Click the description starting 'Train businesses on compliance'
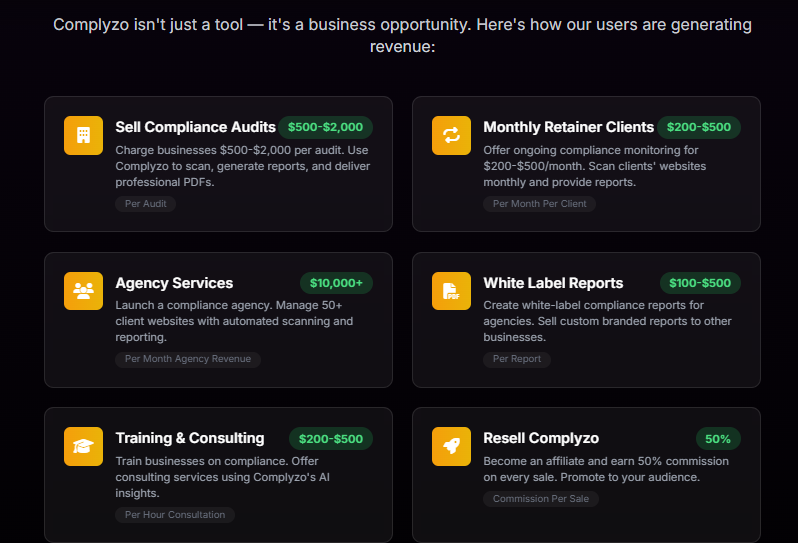Screen dimensions: 798x543 (222, 477)
